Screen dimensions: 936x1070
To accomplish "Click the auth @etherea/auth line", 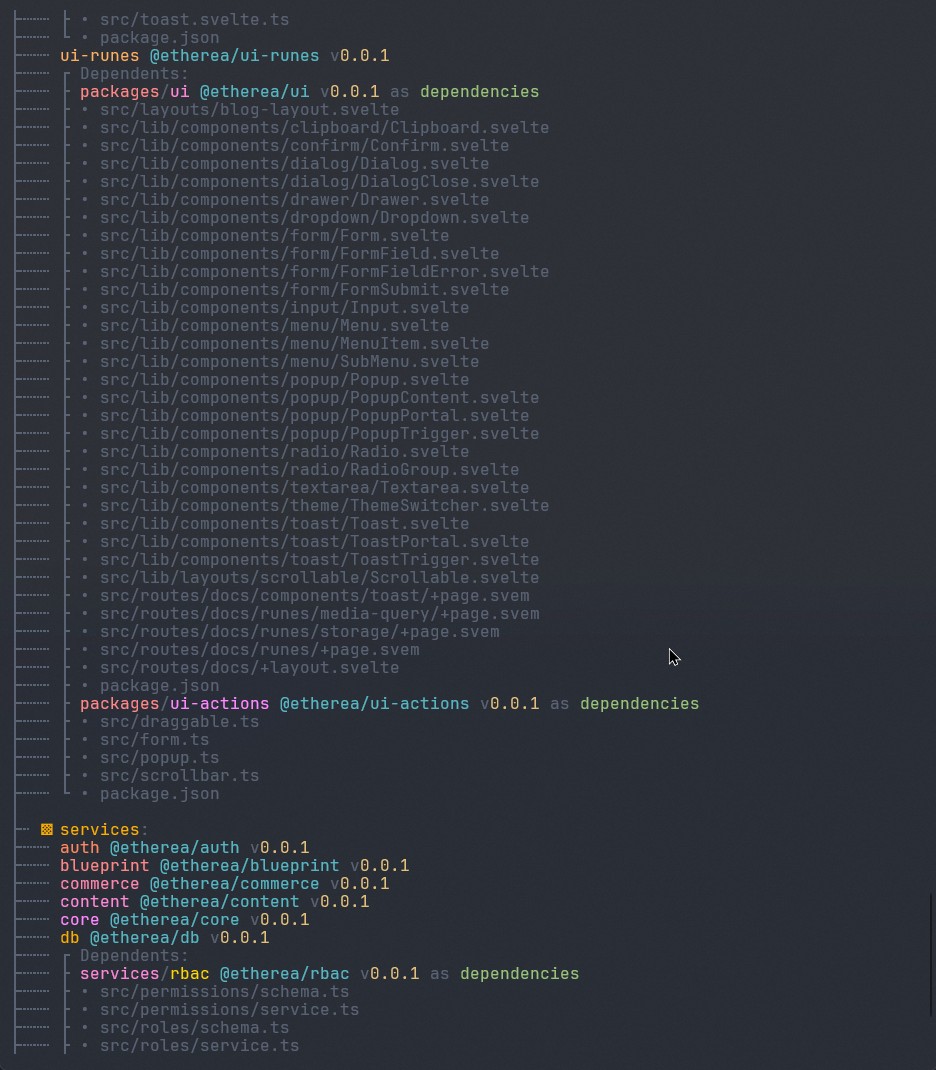I will click(x=184, y=848).
